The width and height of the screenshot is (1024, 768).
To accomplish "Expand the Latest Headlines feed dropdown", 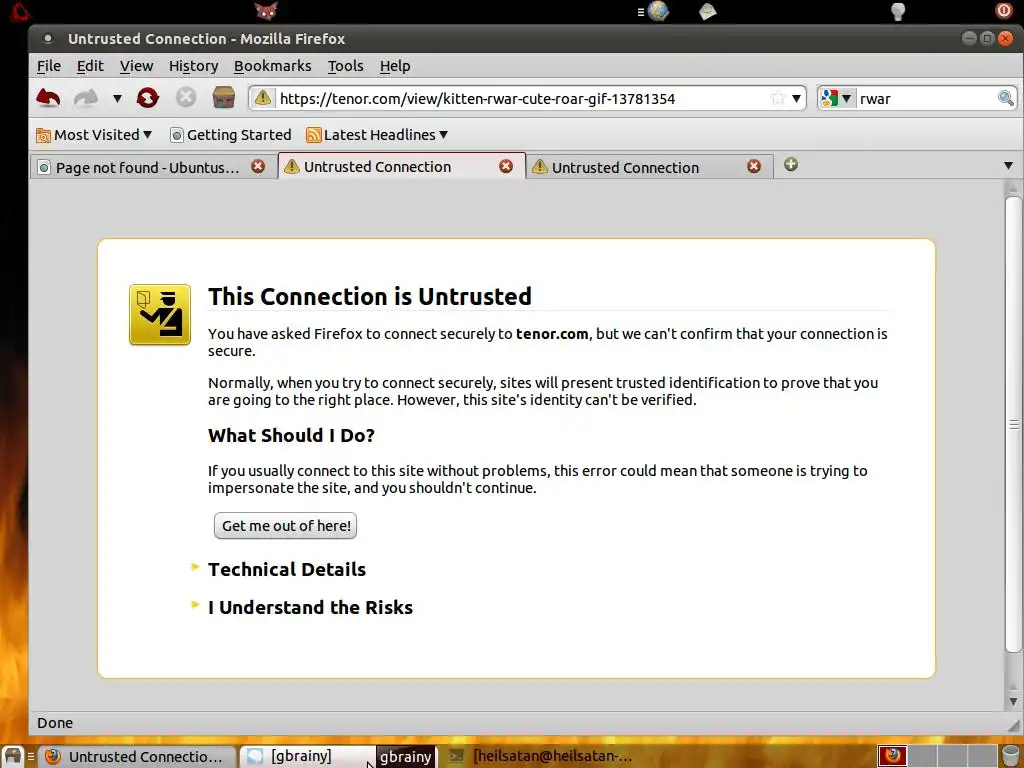I will click(x=377, y=135).
